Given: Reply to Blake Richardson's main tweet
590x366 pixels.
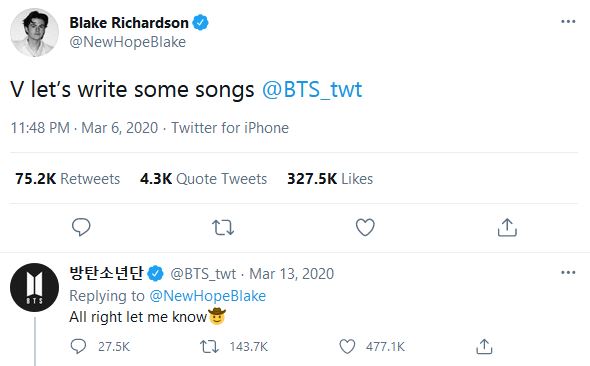Looking at the screenshot, I should (81, 227).
